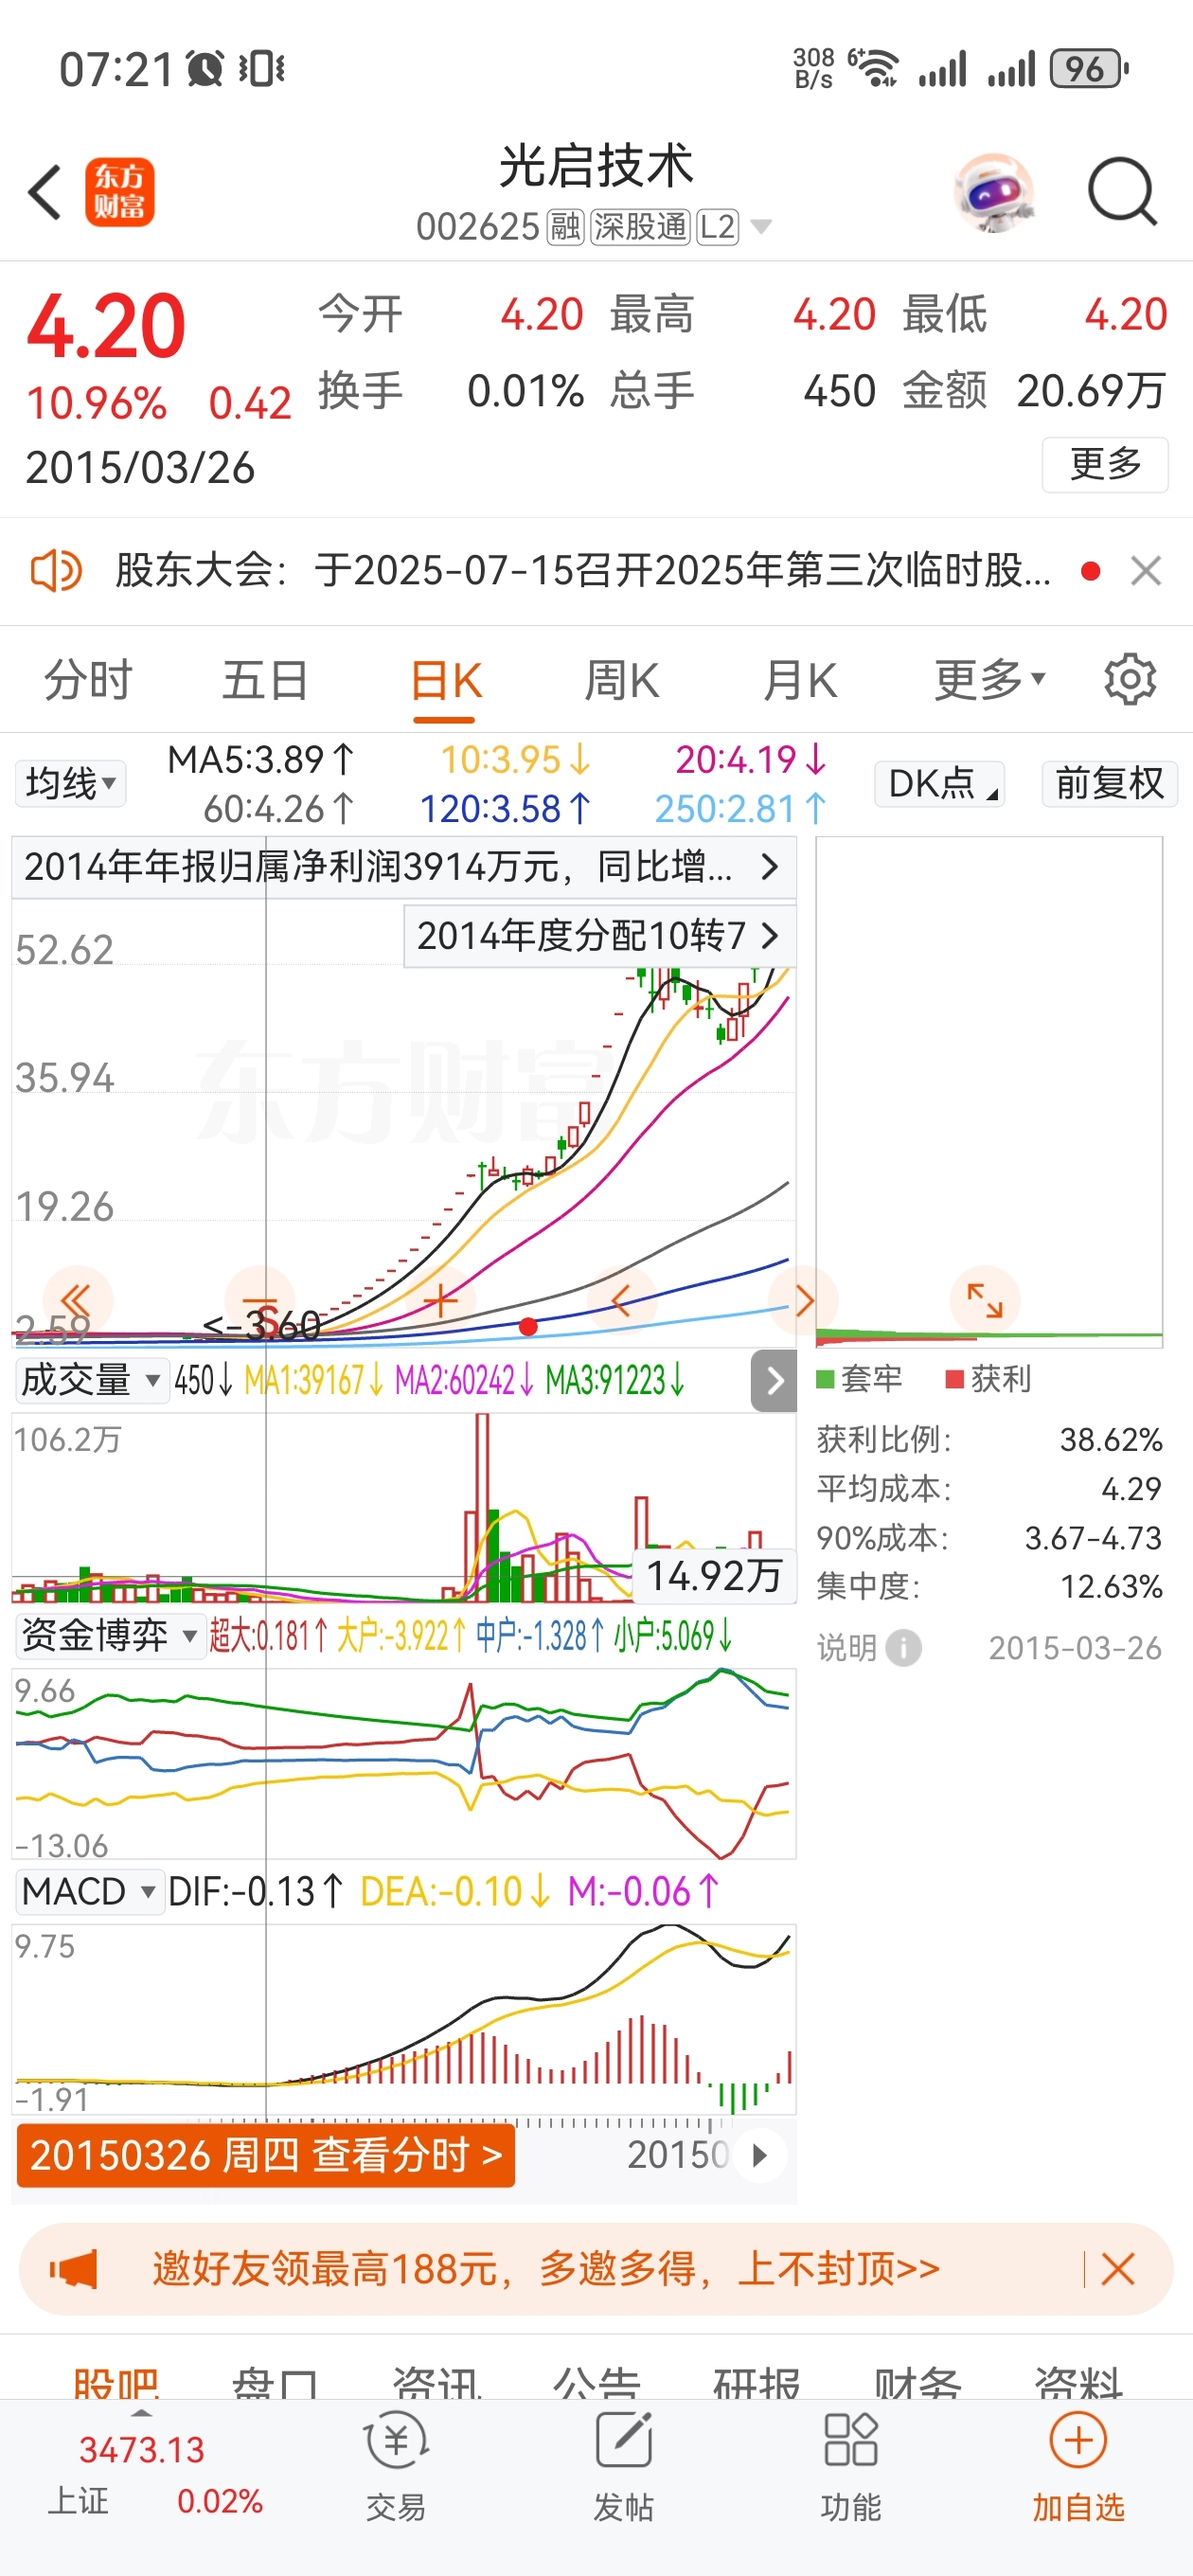
Task: Tap the alarm clock status icon
Action: (x=206, y=69)
